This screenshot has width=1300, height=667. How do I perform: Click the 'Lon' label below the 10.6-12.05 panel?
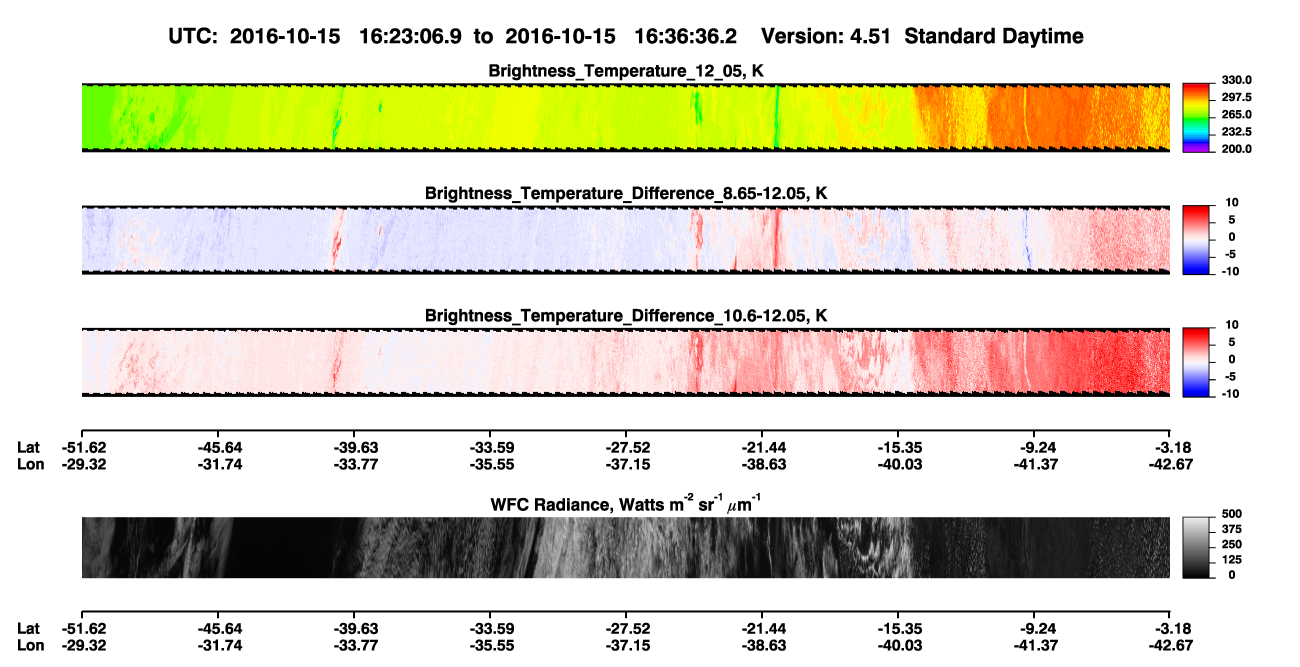click(30, 464)
